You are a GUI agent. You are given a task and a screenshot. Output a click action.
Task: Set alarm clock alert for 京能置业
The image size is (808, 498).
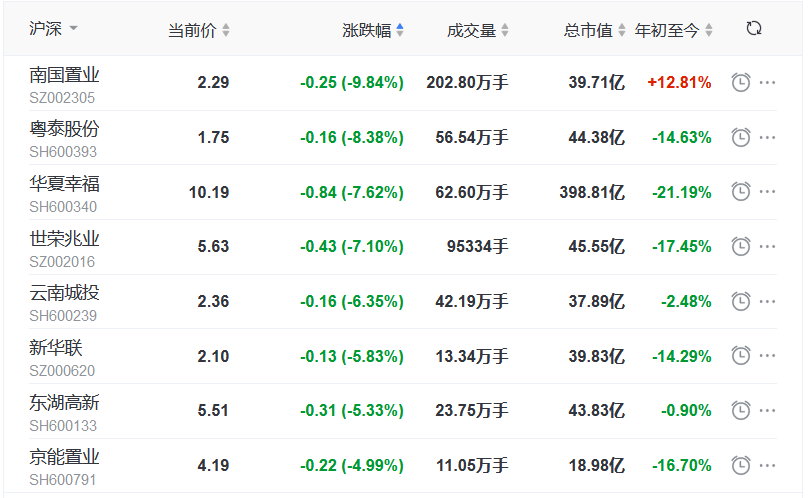pyautogui.click(x=741, y=466)
